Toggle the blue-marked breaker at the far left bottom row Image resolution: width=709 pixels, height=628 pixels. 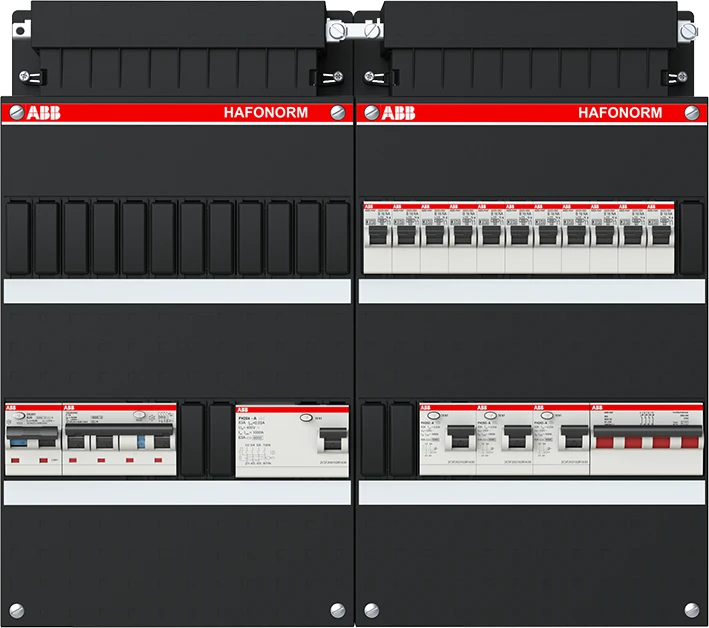[x=20, y=441]
